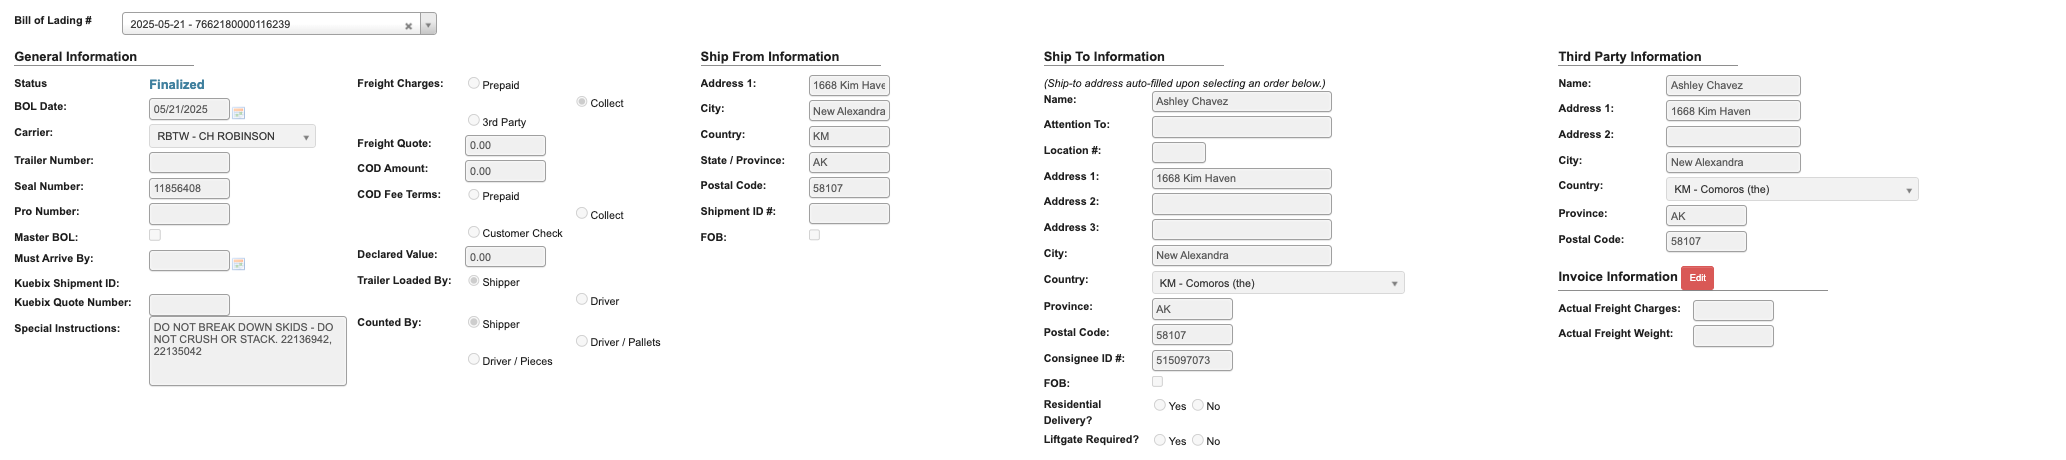Screen dimensions: 2066x460
Task: Click the Kuebix Quote Number field
Action: 189,304
